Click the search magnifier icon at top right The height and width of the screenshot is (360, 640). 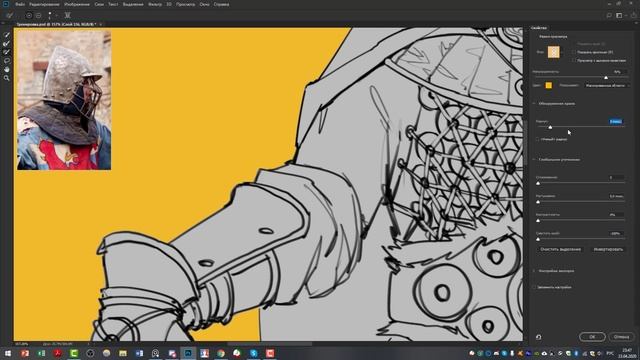point(609,16)
